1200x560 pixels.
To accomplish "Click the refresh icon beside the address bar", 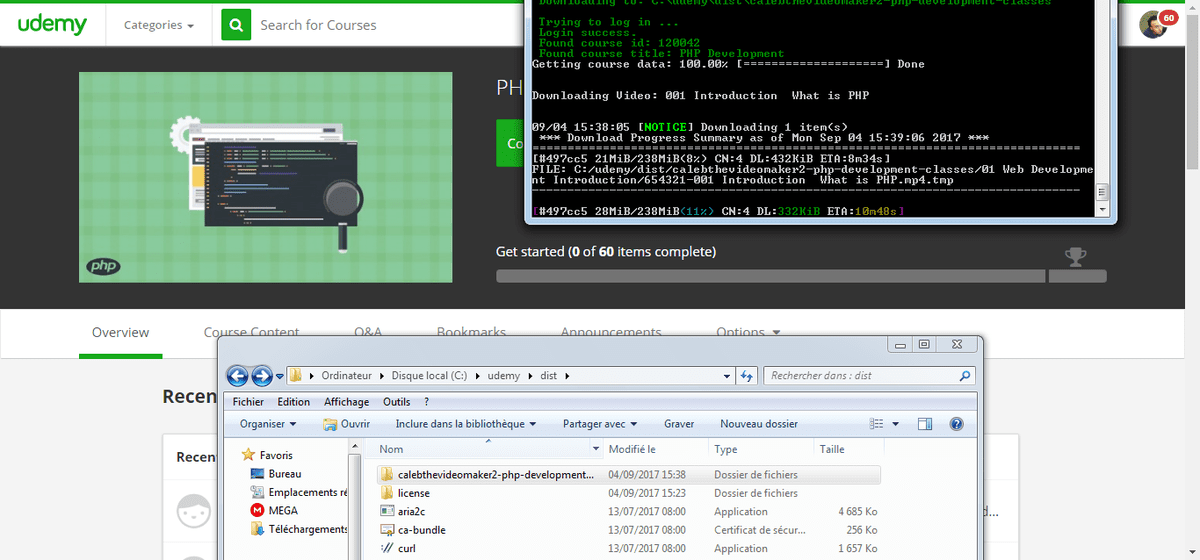I will tap(746, 376).
